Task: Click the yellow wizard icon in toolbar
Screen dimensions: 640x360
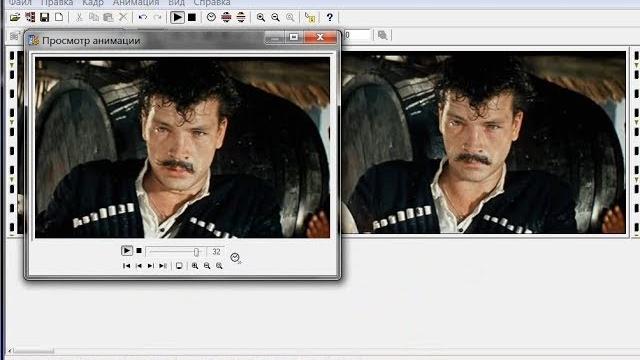Action: click(x=310, y=18)
